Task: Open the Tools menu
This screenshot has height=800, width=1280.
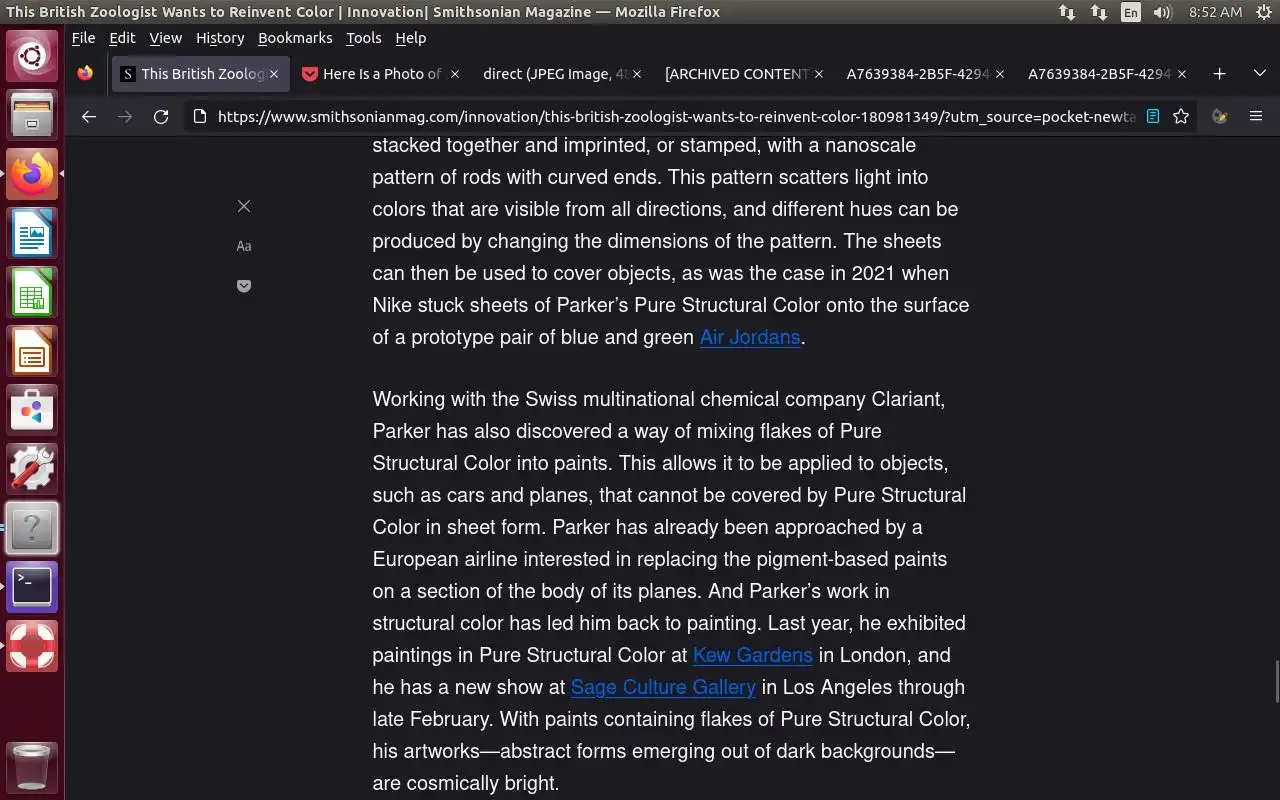Action: click(364, 38)
